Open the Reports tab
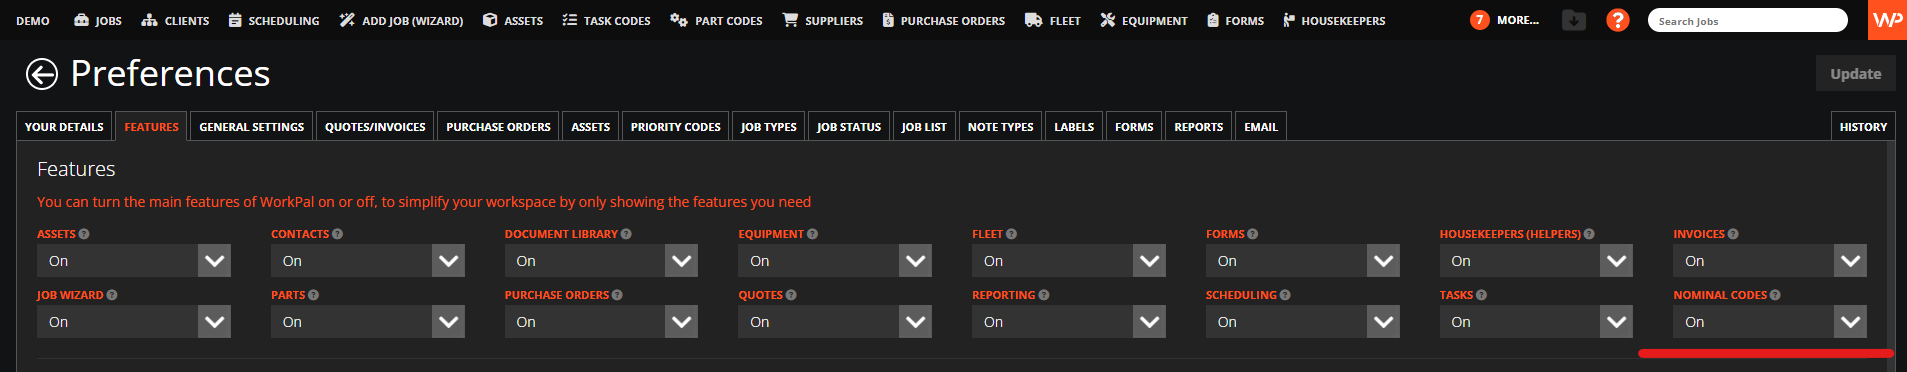This screenshot has height=372, width=1907. point(1199,127)
